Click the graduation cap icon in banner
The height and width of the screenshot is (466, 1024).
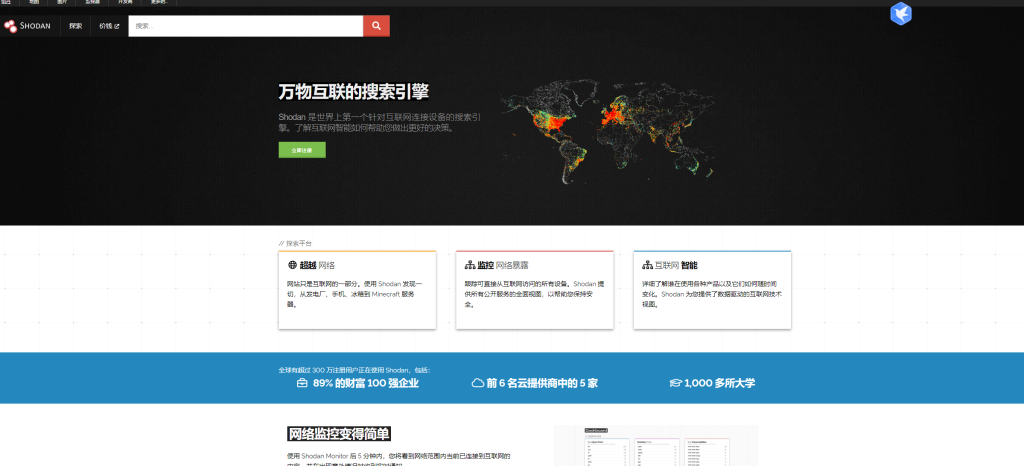[x=675, y=383]
